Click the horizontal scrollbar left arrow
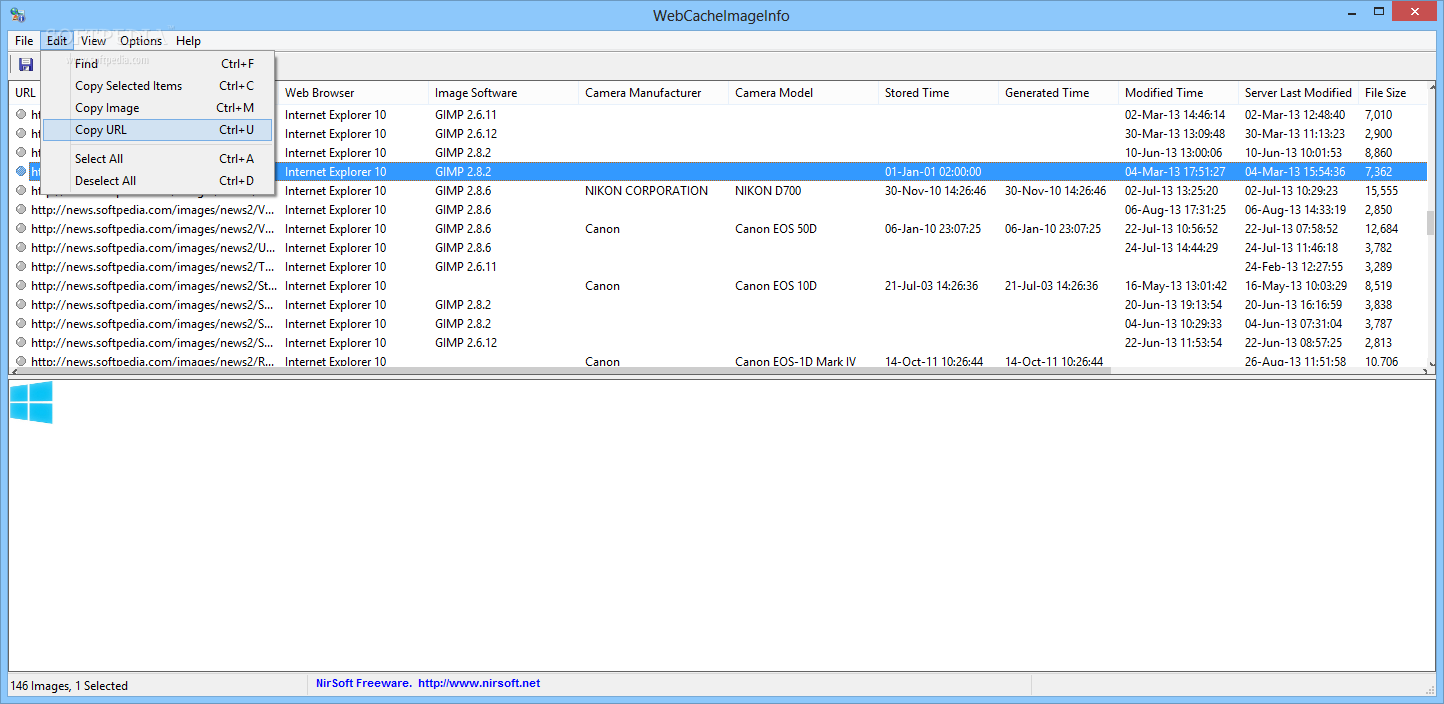Viewport: 1444px width, 704px height. coord(15,371)
